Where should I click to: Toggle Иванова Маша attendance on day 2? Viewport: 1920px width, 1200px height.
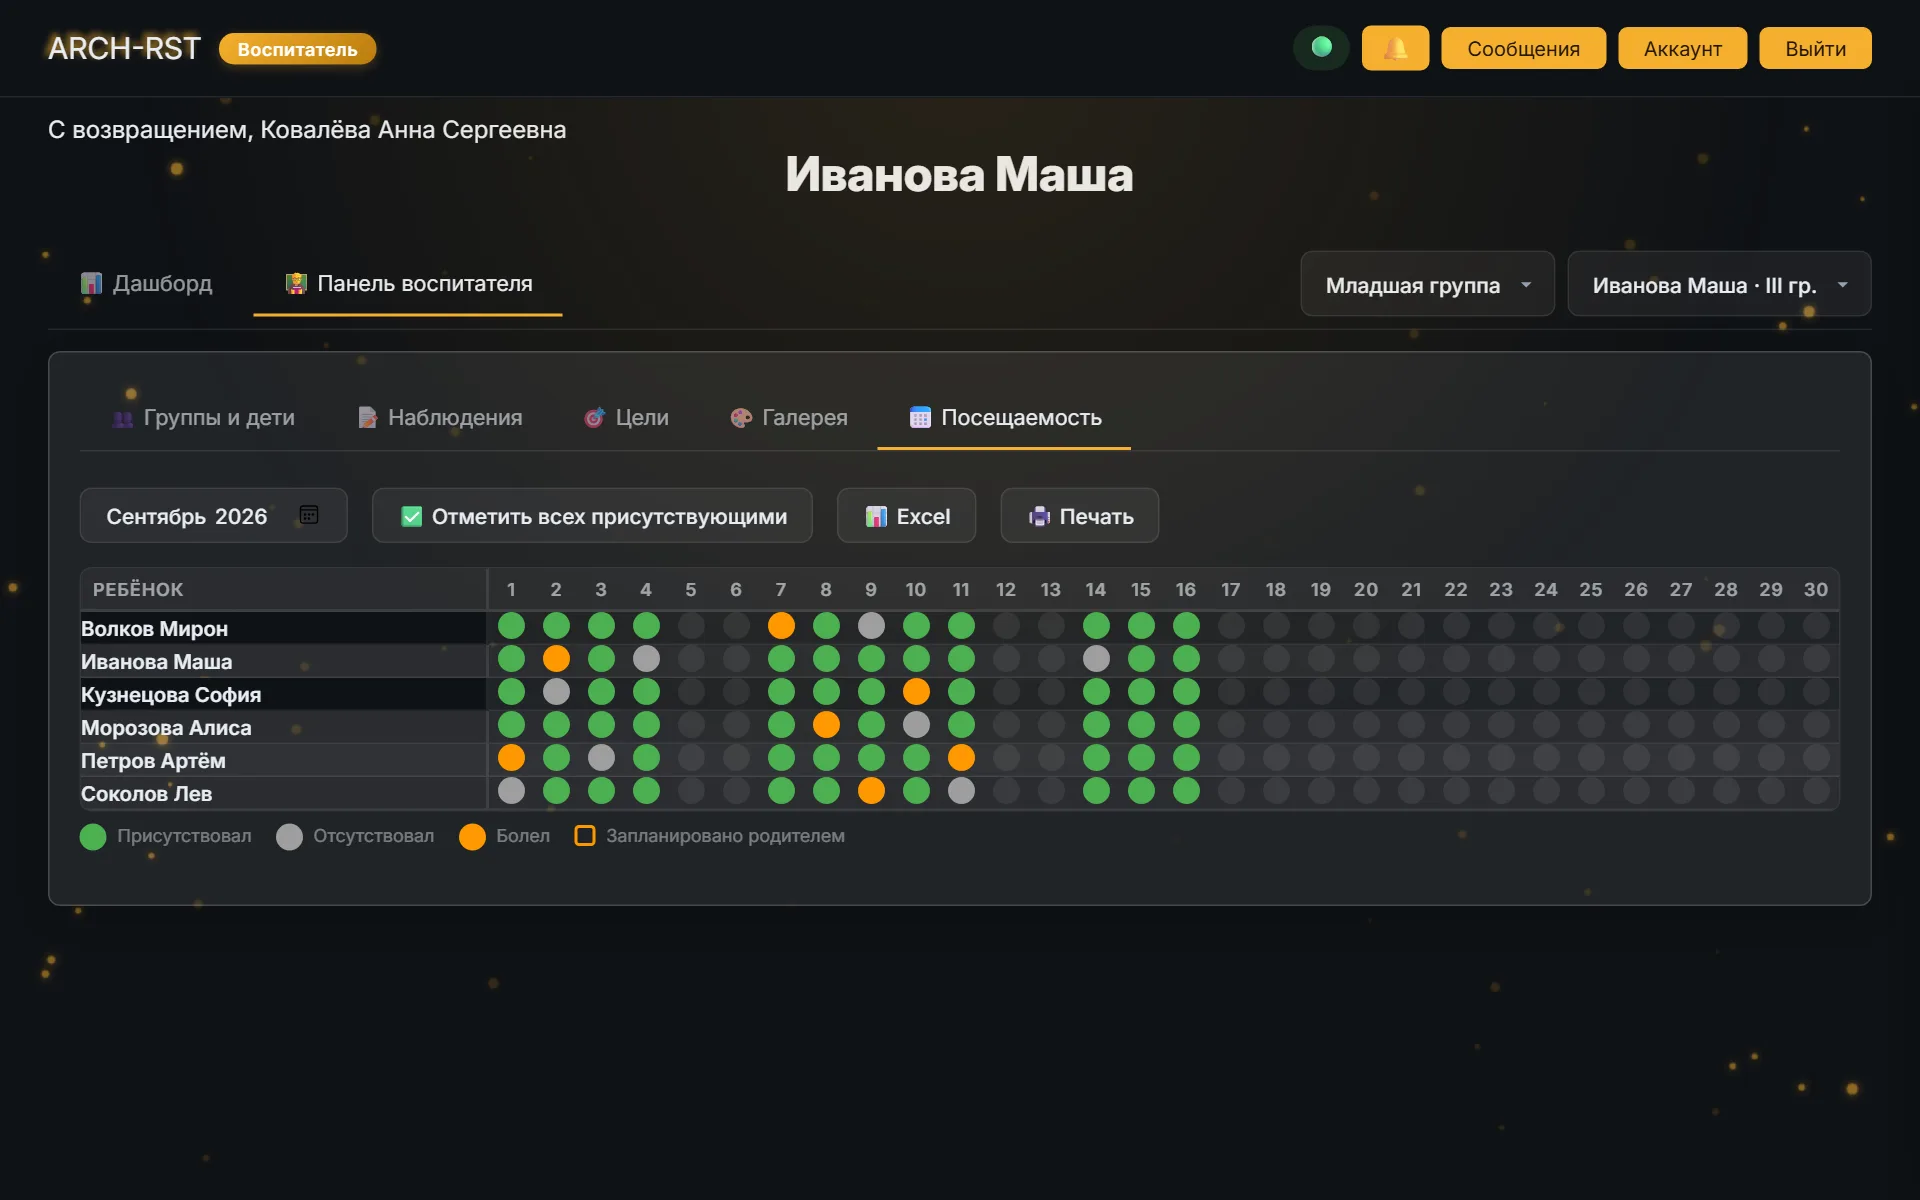click(x=556, y=659)
